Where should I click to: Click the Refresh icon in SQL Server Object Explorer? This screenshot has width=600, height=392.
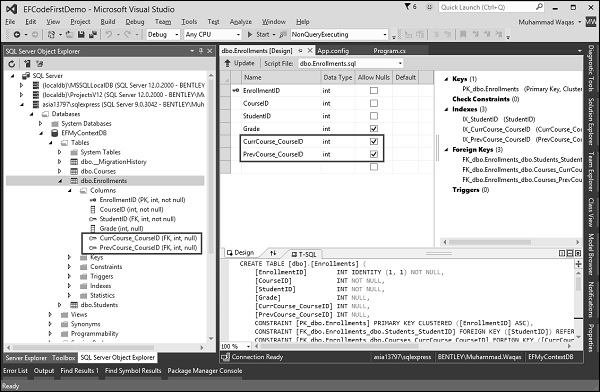tap(12, 64)
